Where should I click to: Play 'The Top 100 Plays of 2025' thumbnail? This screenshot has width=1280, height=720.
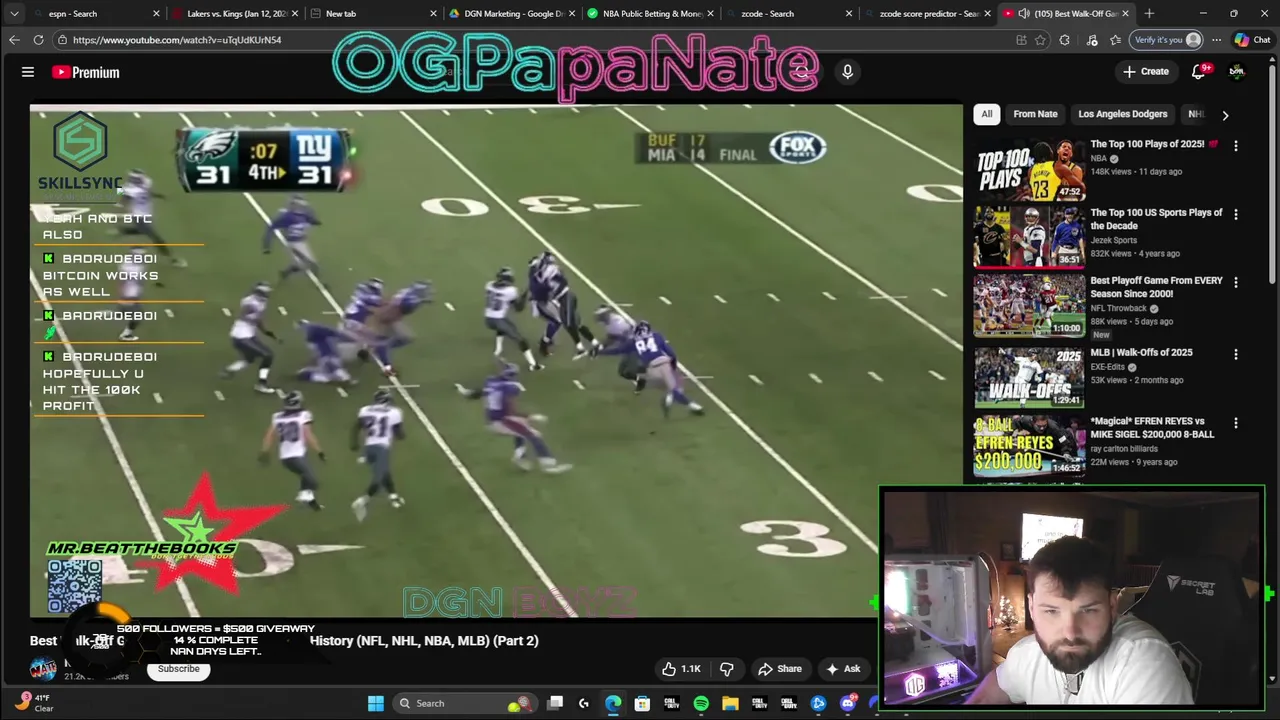1029,169
